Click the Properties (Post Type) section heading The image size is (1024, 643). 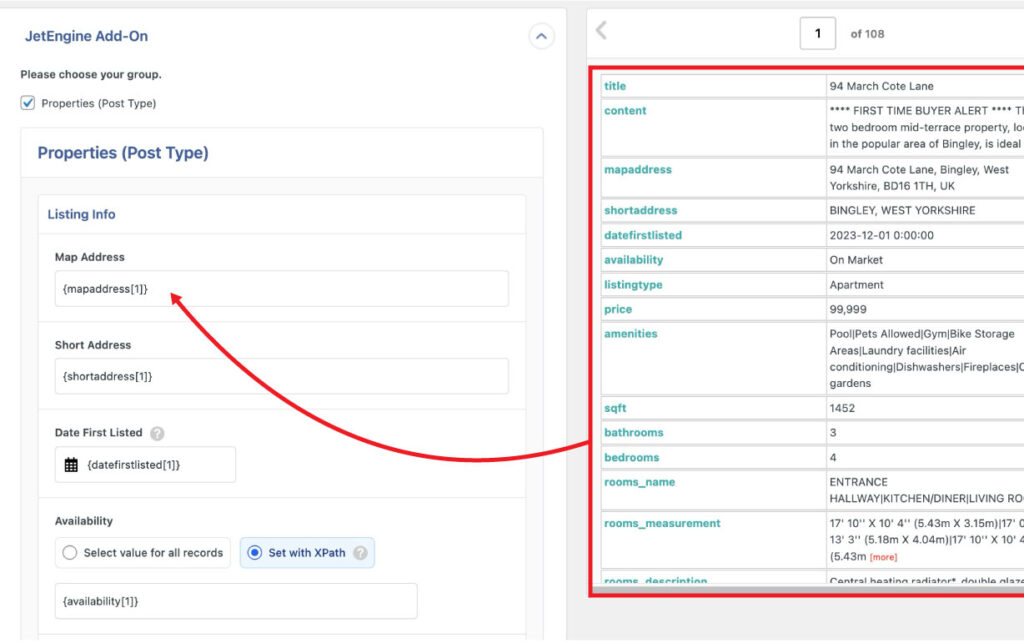click(x=123, y=153)
